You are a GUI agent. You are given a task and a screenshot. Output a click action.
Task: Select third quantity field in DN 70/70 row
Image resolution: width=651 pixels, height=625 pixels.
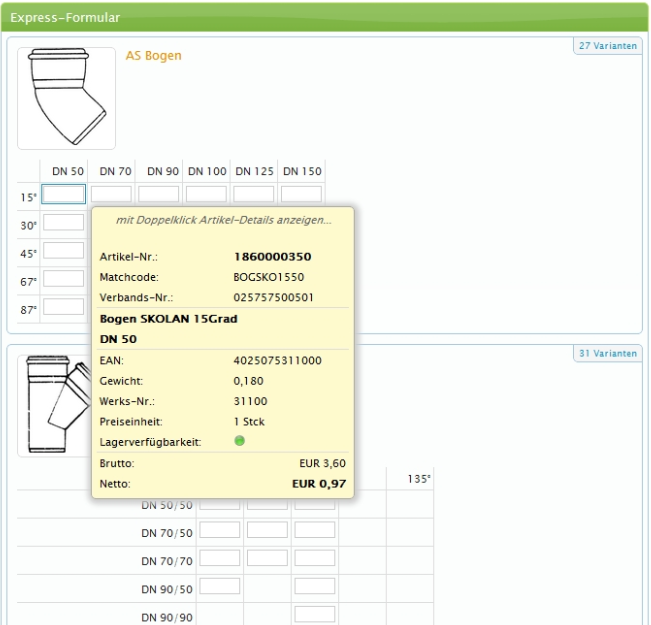coord(315,558)
